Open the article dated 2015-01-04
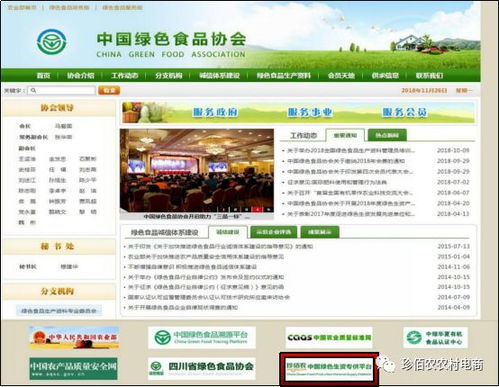This screenshot has height=387, width=499. tap(206, 257)
